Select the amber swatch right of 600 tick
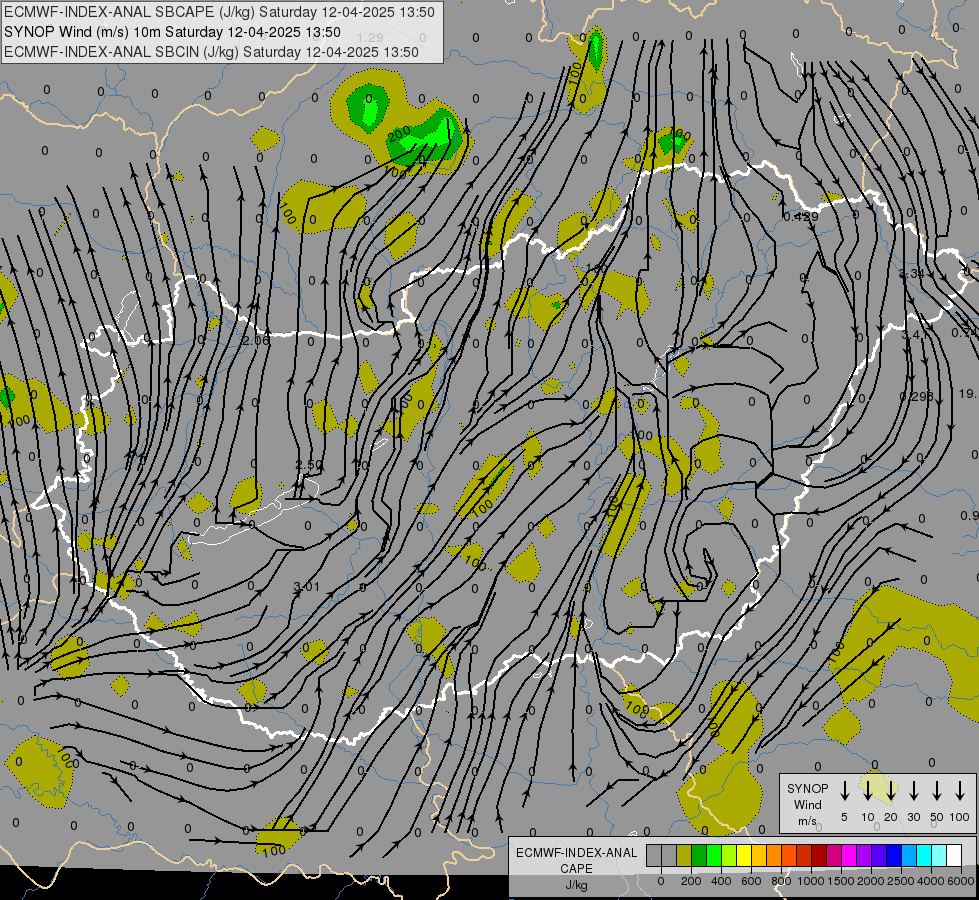The height and width of the screenshot is (900, 979). pyautogui.click(x=759, y=855)
